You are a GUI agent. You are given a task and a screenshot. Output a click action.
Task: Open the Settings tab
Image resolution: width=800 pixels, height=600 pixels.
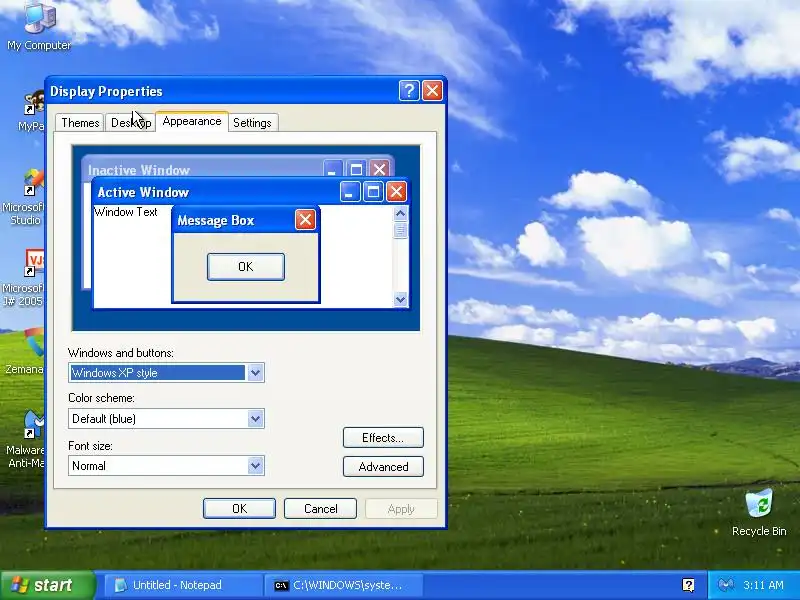253,123
